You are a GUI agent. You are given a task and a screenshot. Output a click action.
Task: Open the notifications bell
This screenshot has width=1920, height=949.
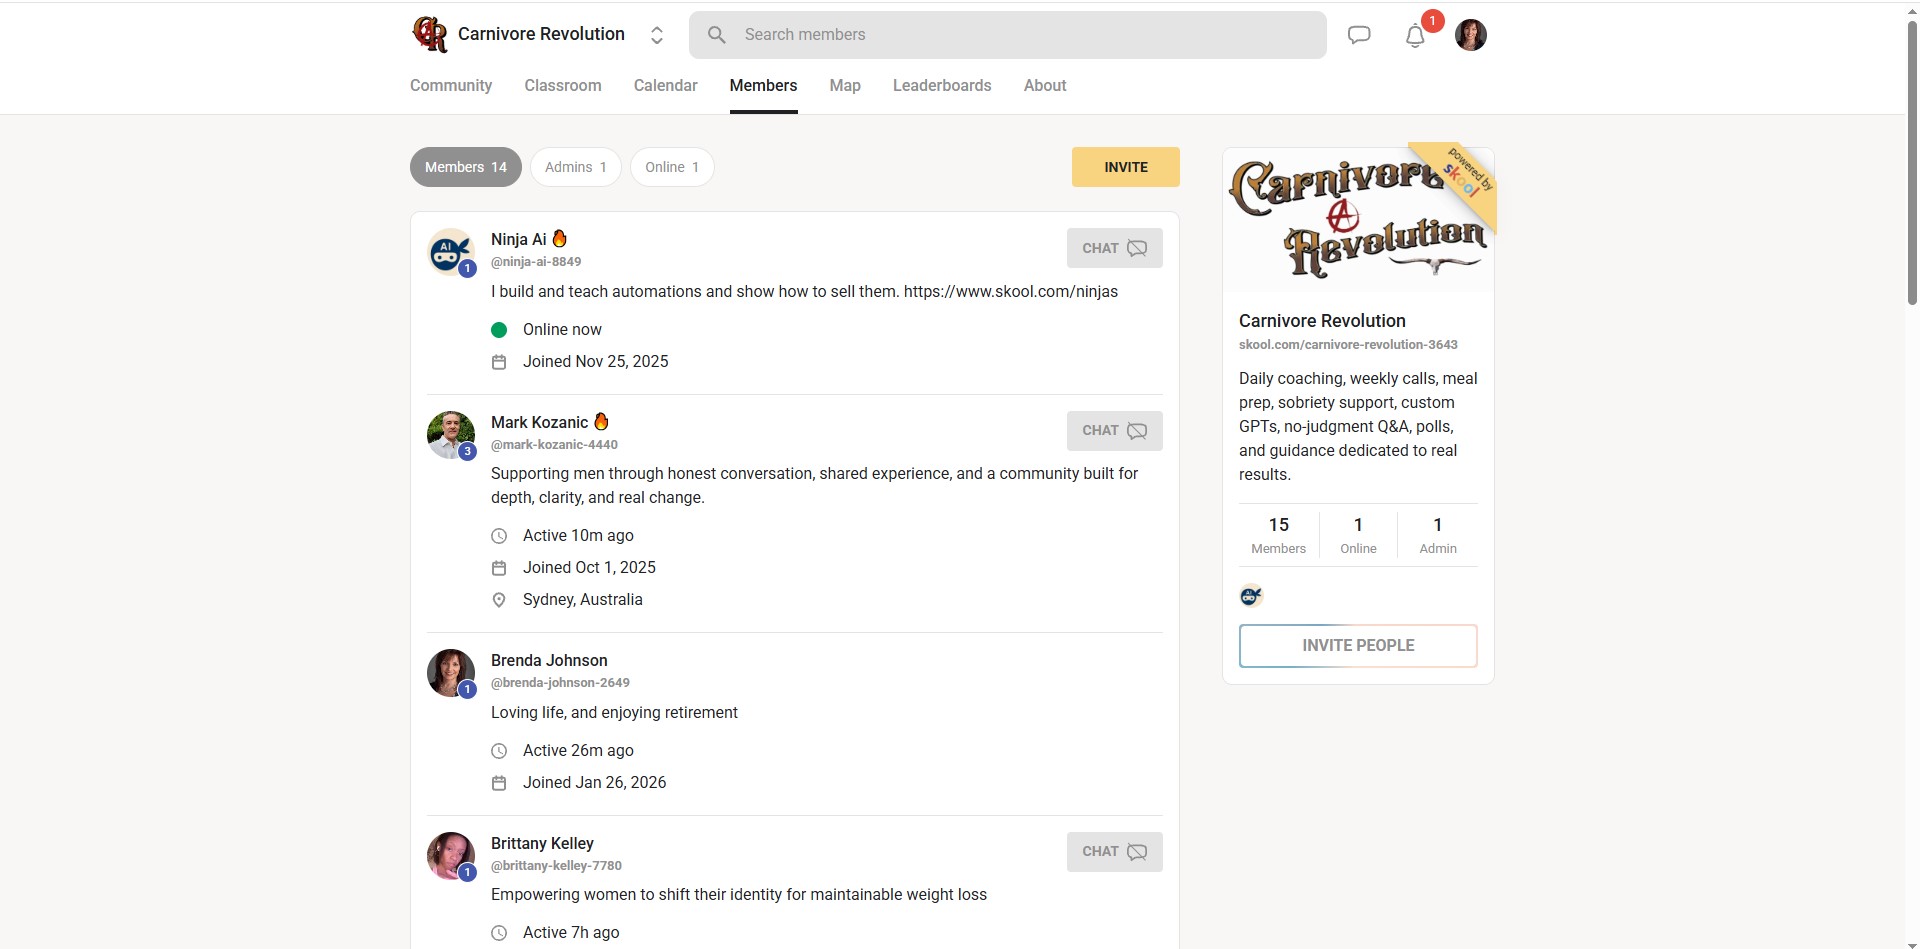[x=1414, y=36]
